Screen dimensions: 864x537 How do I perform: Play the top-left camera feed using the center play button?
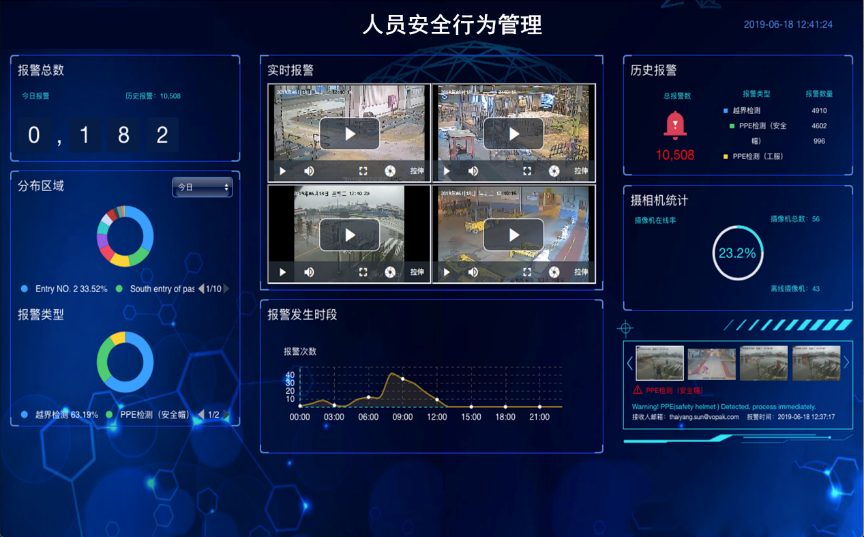[349, 133]
